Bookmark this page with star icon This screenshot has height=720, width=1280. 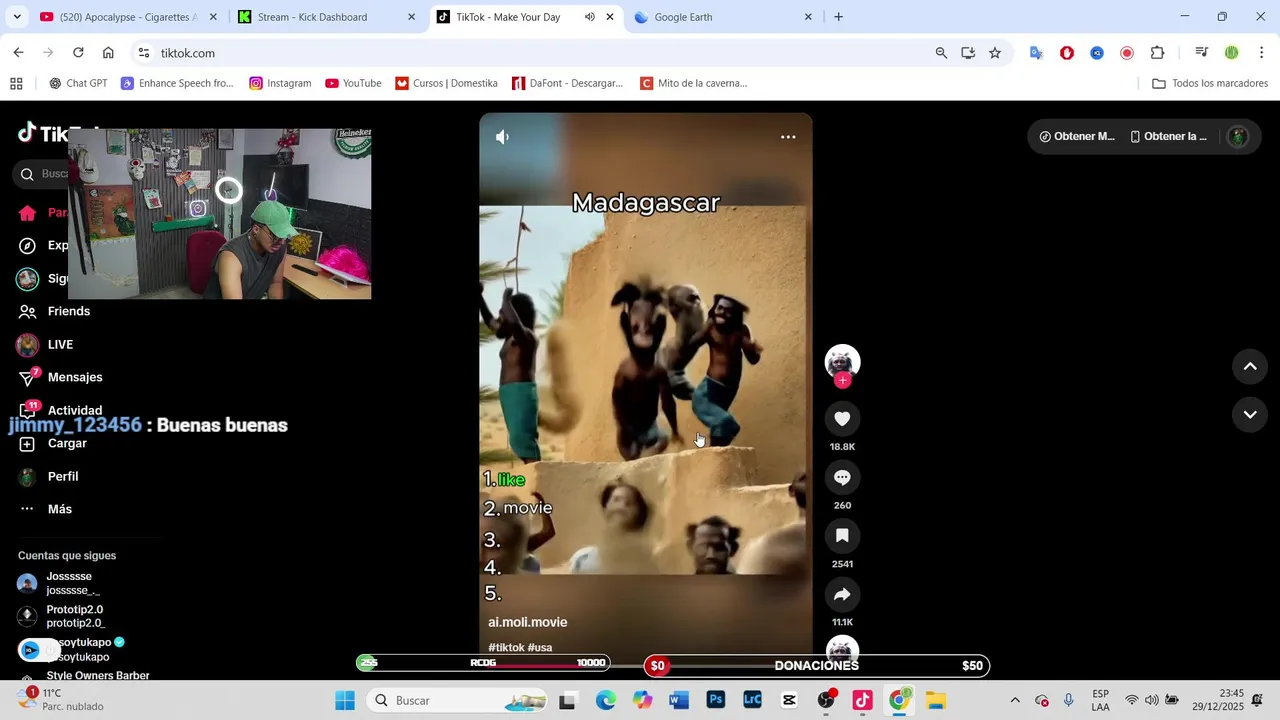(x=995, y=53)
